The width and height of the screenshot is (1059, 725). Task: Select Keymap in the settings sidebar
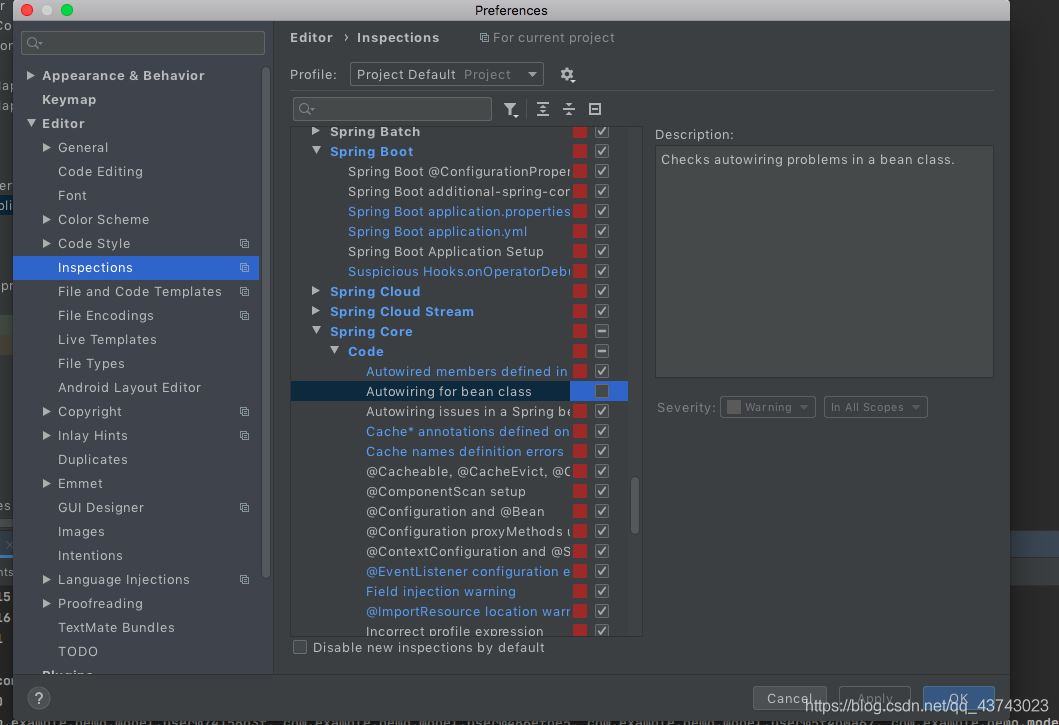click(x=69, y=100)
